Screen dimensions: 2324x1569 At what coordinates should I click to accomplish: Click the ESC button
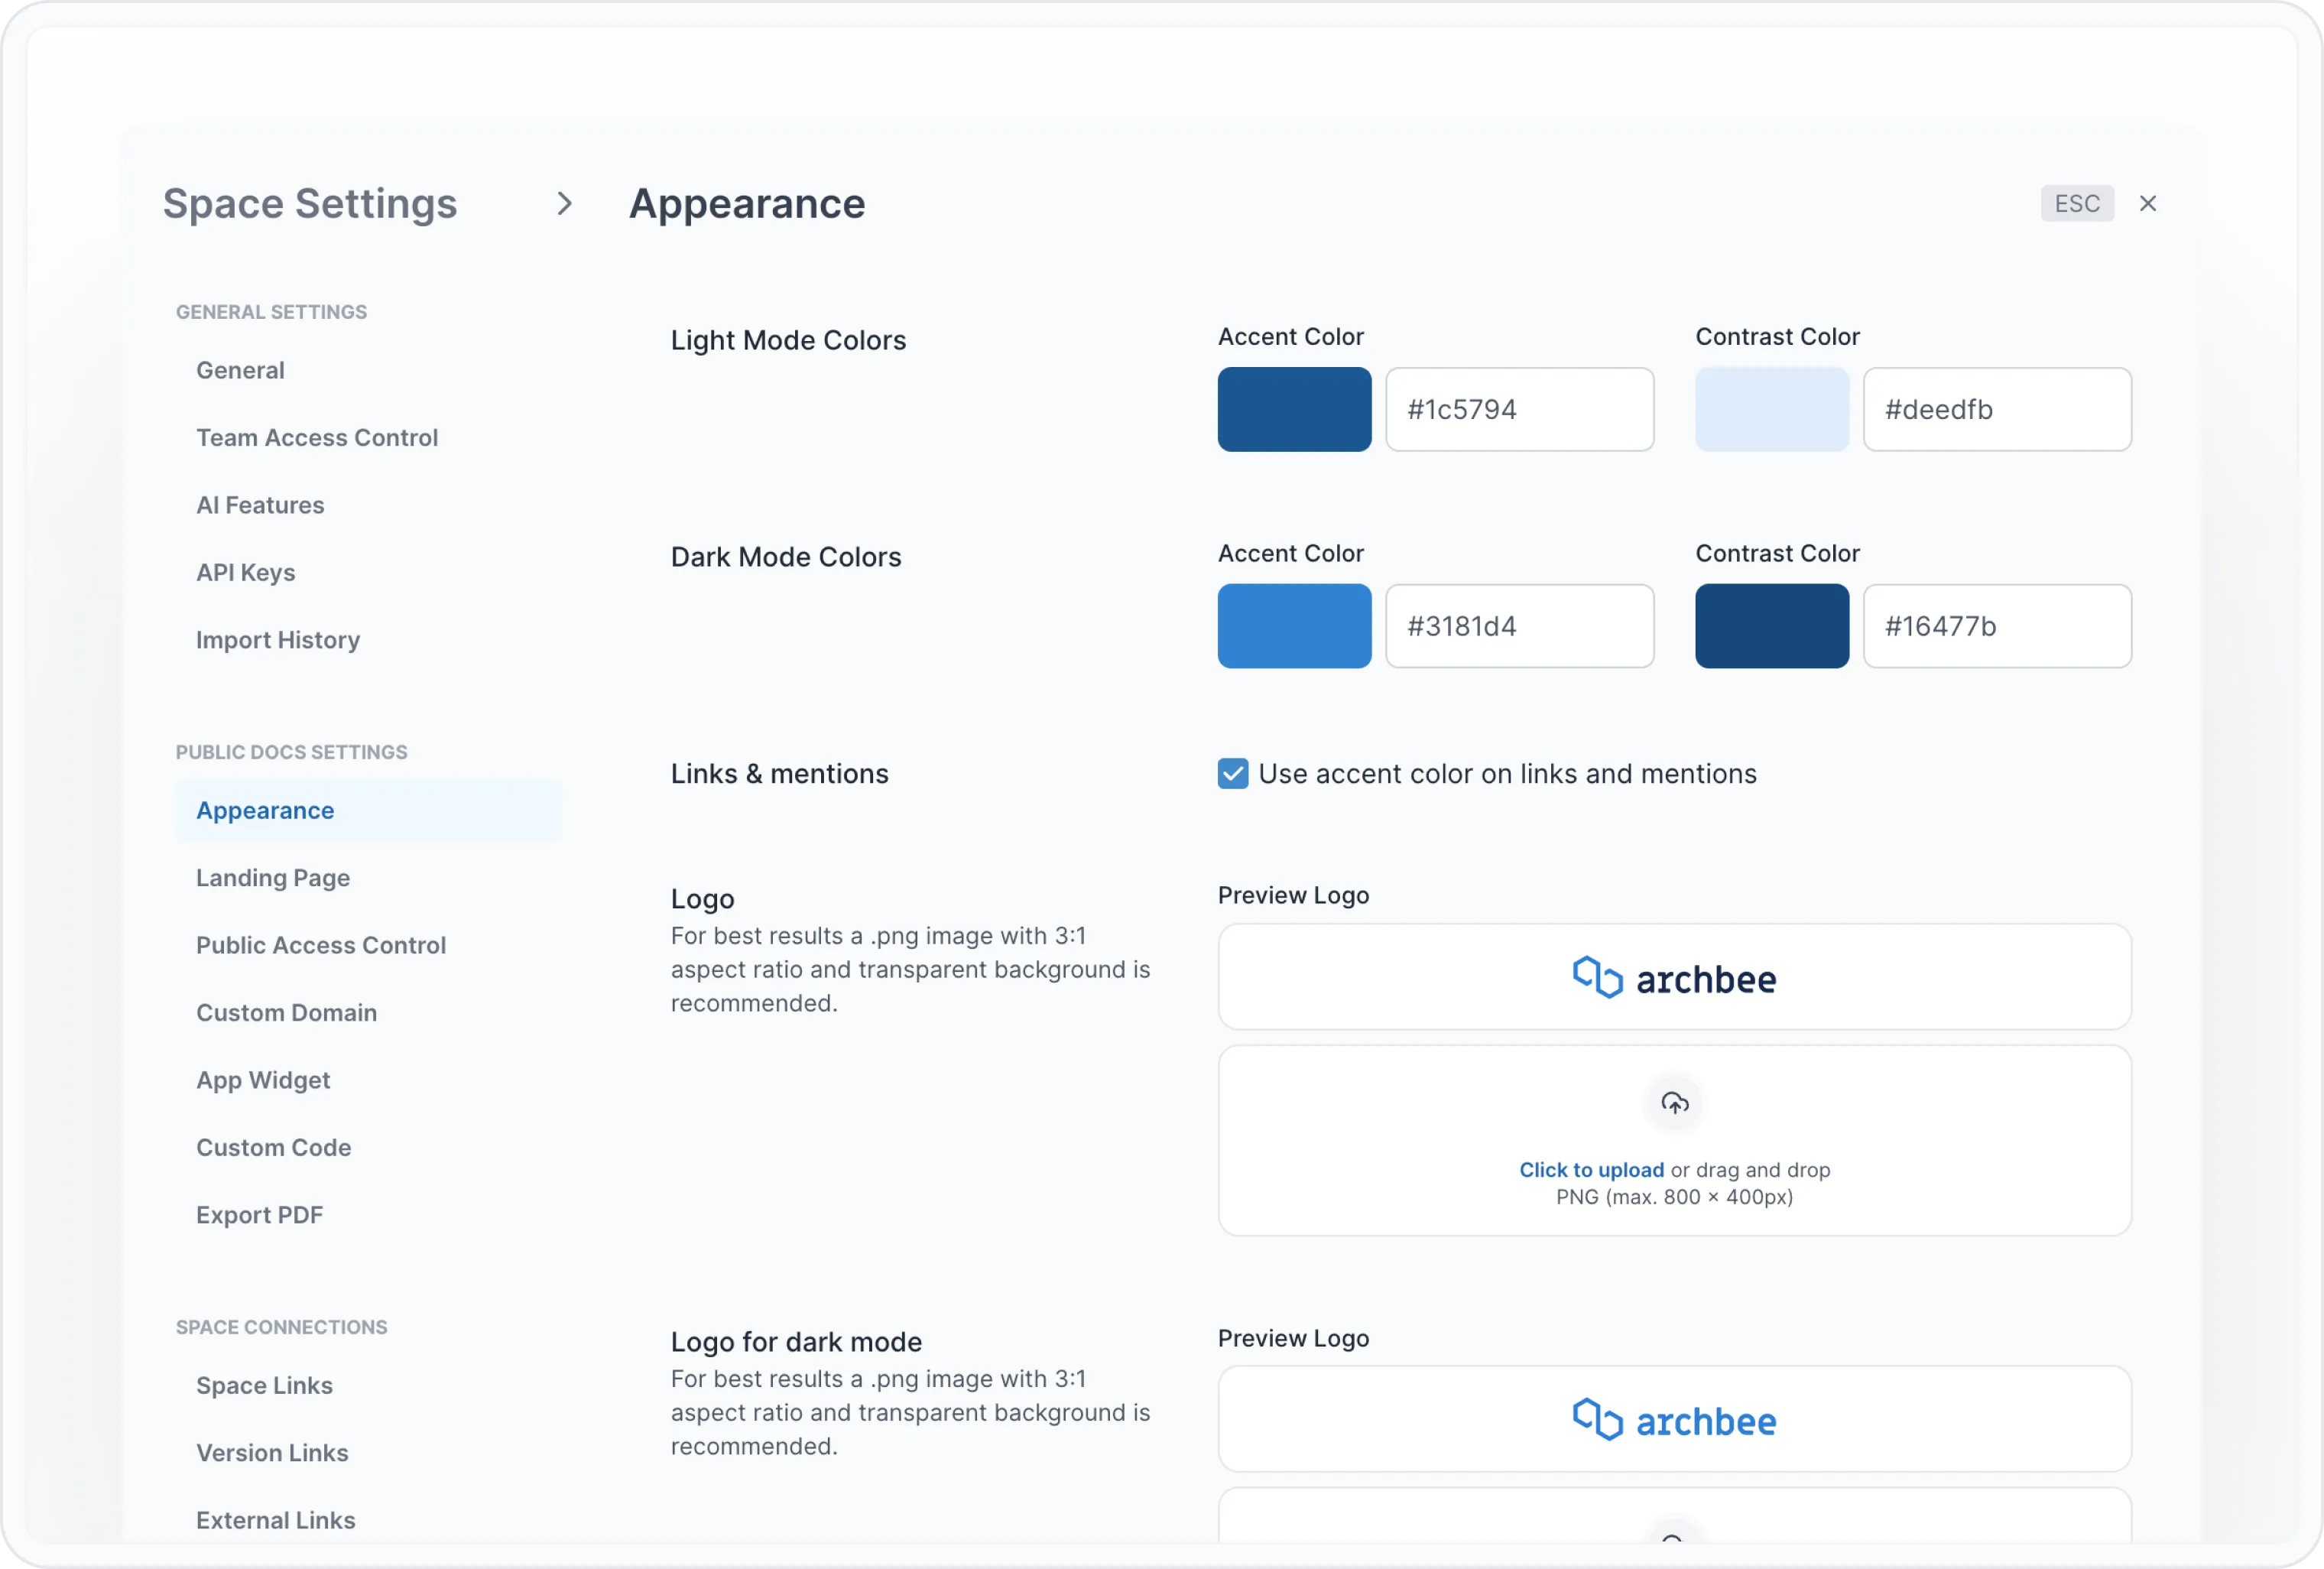(2077, 204)
